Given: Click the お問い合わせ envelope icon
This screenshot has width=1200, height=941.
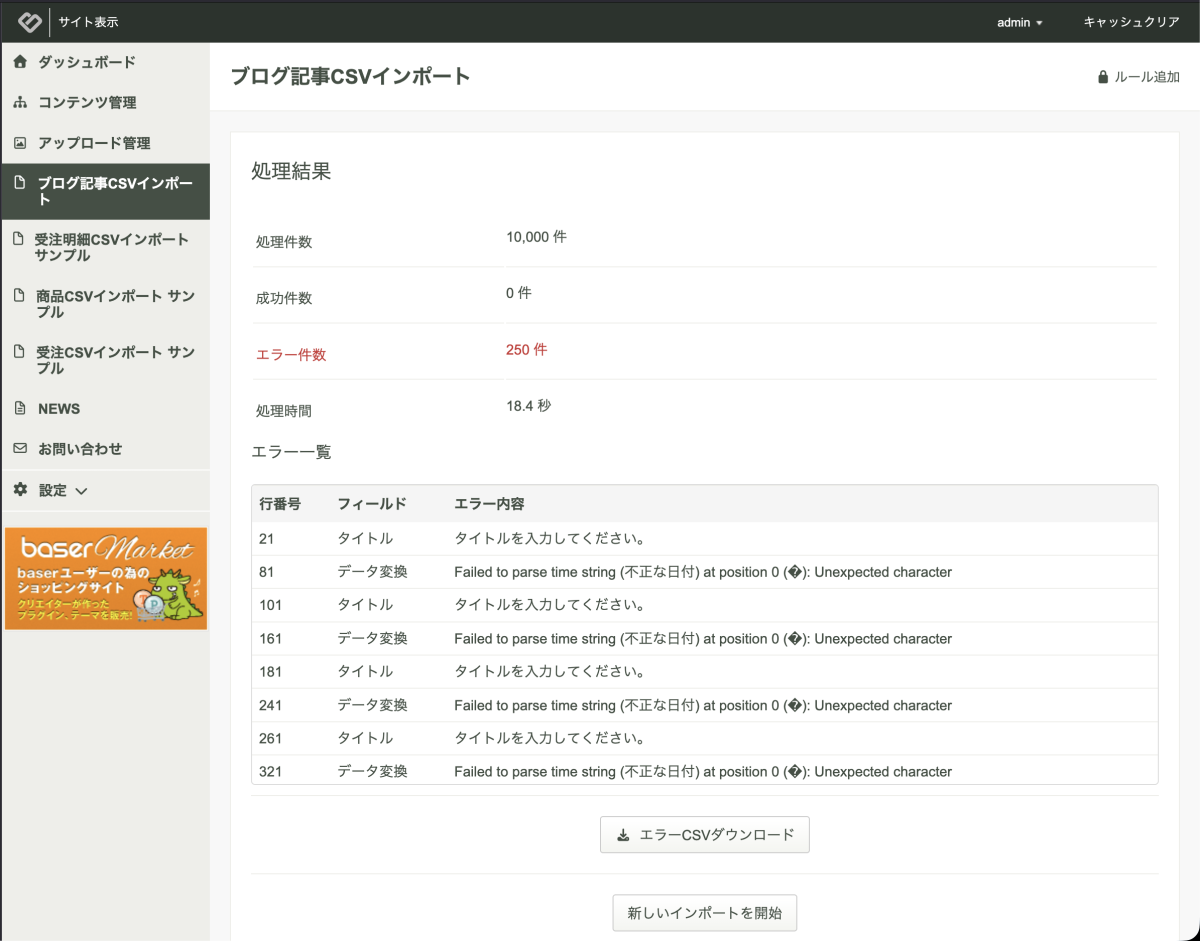Looking at the screenshot, I should point(20,449).
